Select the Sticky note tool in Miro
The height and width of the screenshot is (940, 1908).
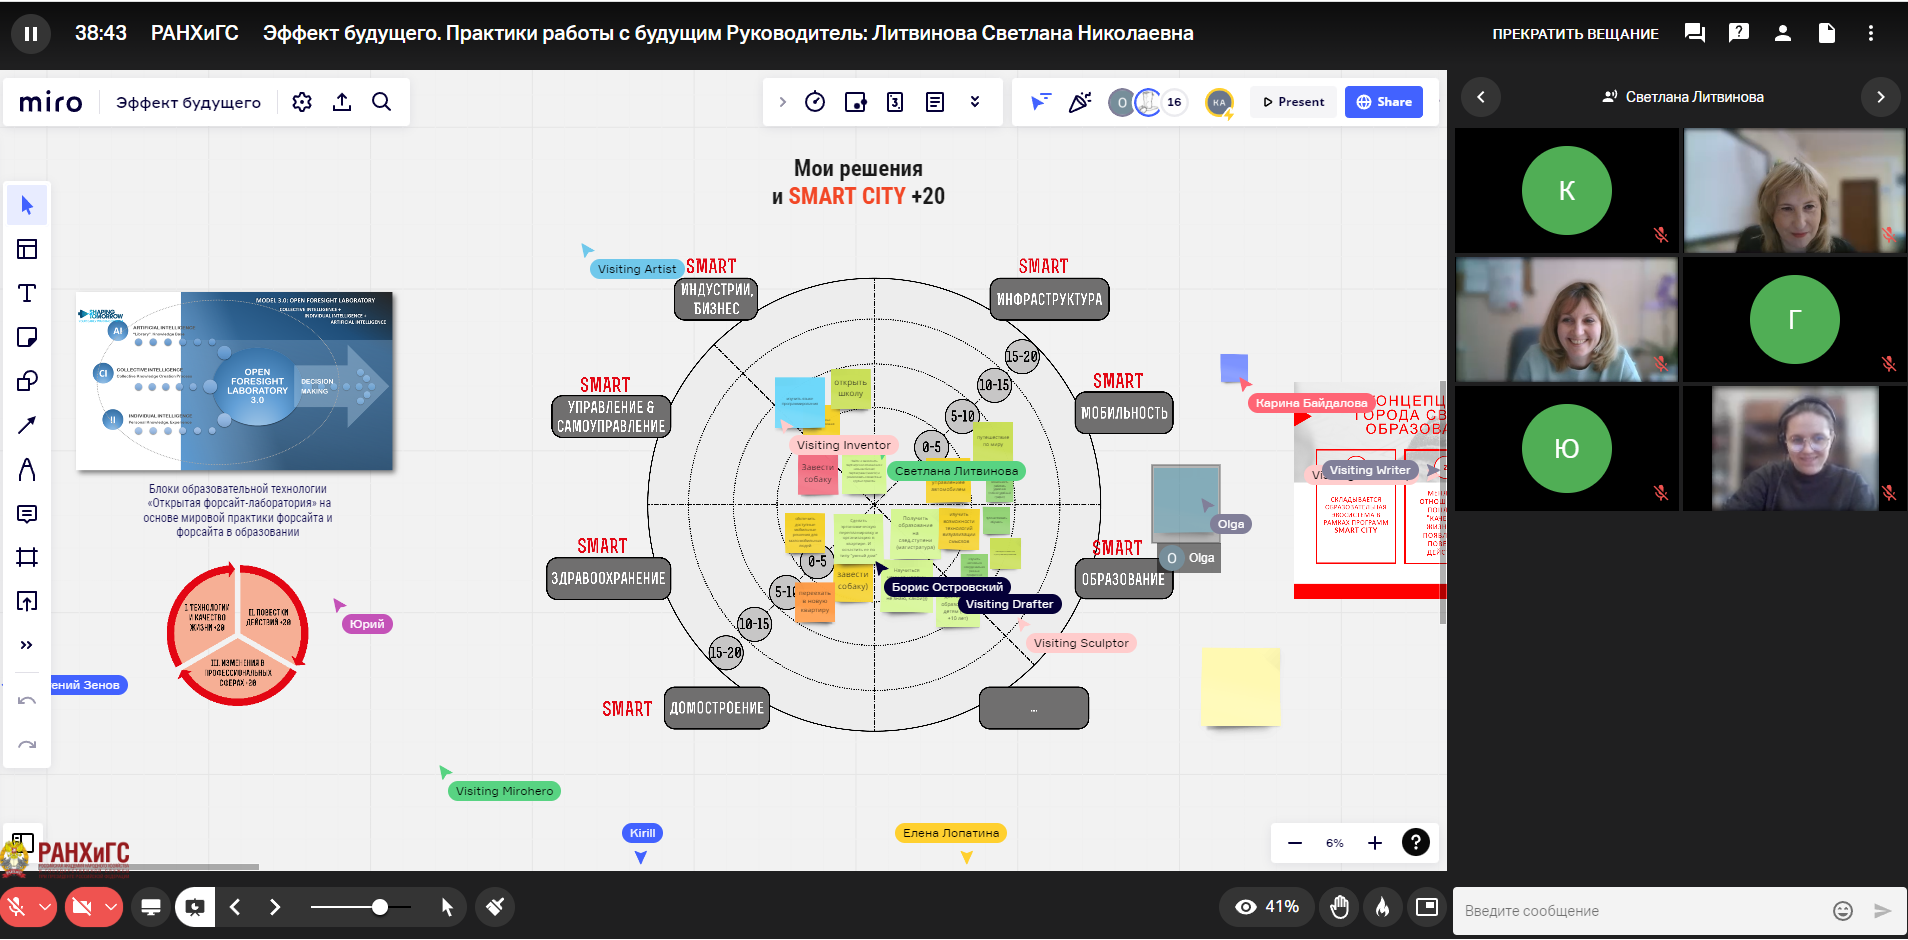pyautogui.click(x=27, y=337)
